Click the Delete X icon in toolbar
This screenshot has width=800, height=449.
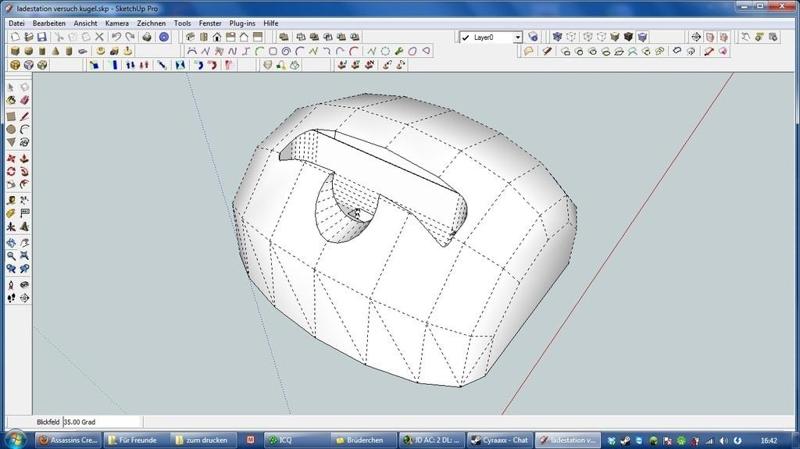tap(99, 37)
